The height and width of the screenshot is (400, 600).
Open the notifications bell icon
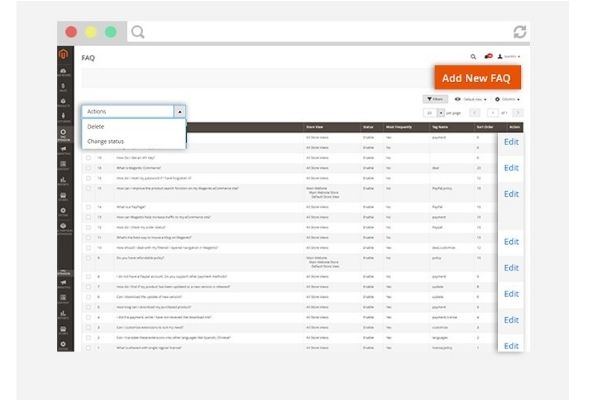tap(488, 57)
